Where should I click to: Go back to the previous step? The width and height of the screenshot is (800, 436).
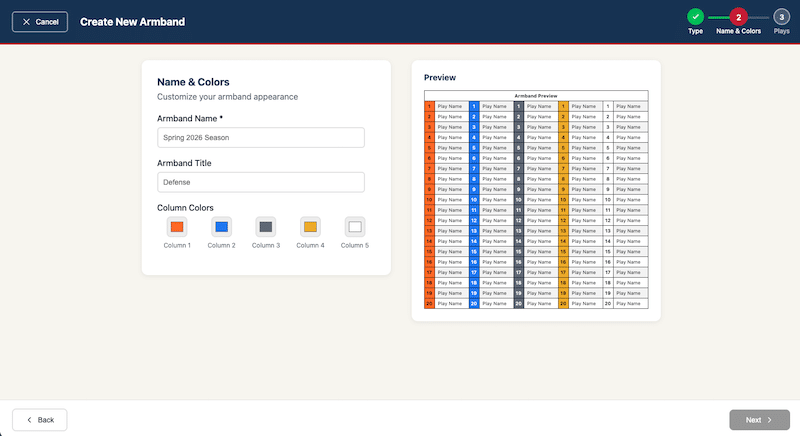[40, 420]
